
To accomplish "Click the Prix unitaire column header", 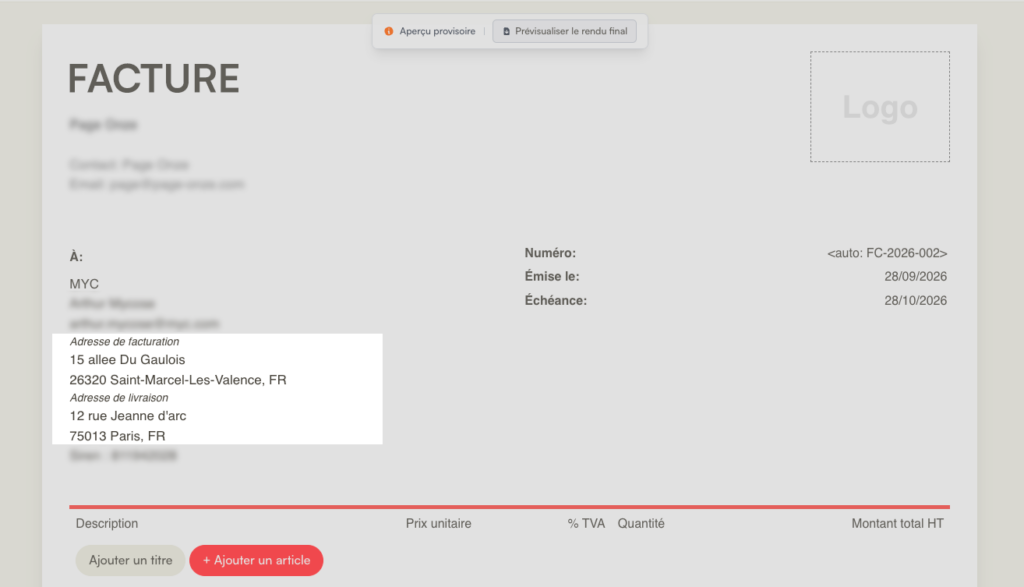I will click(x=438, y=524).
